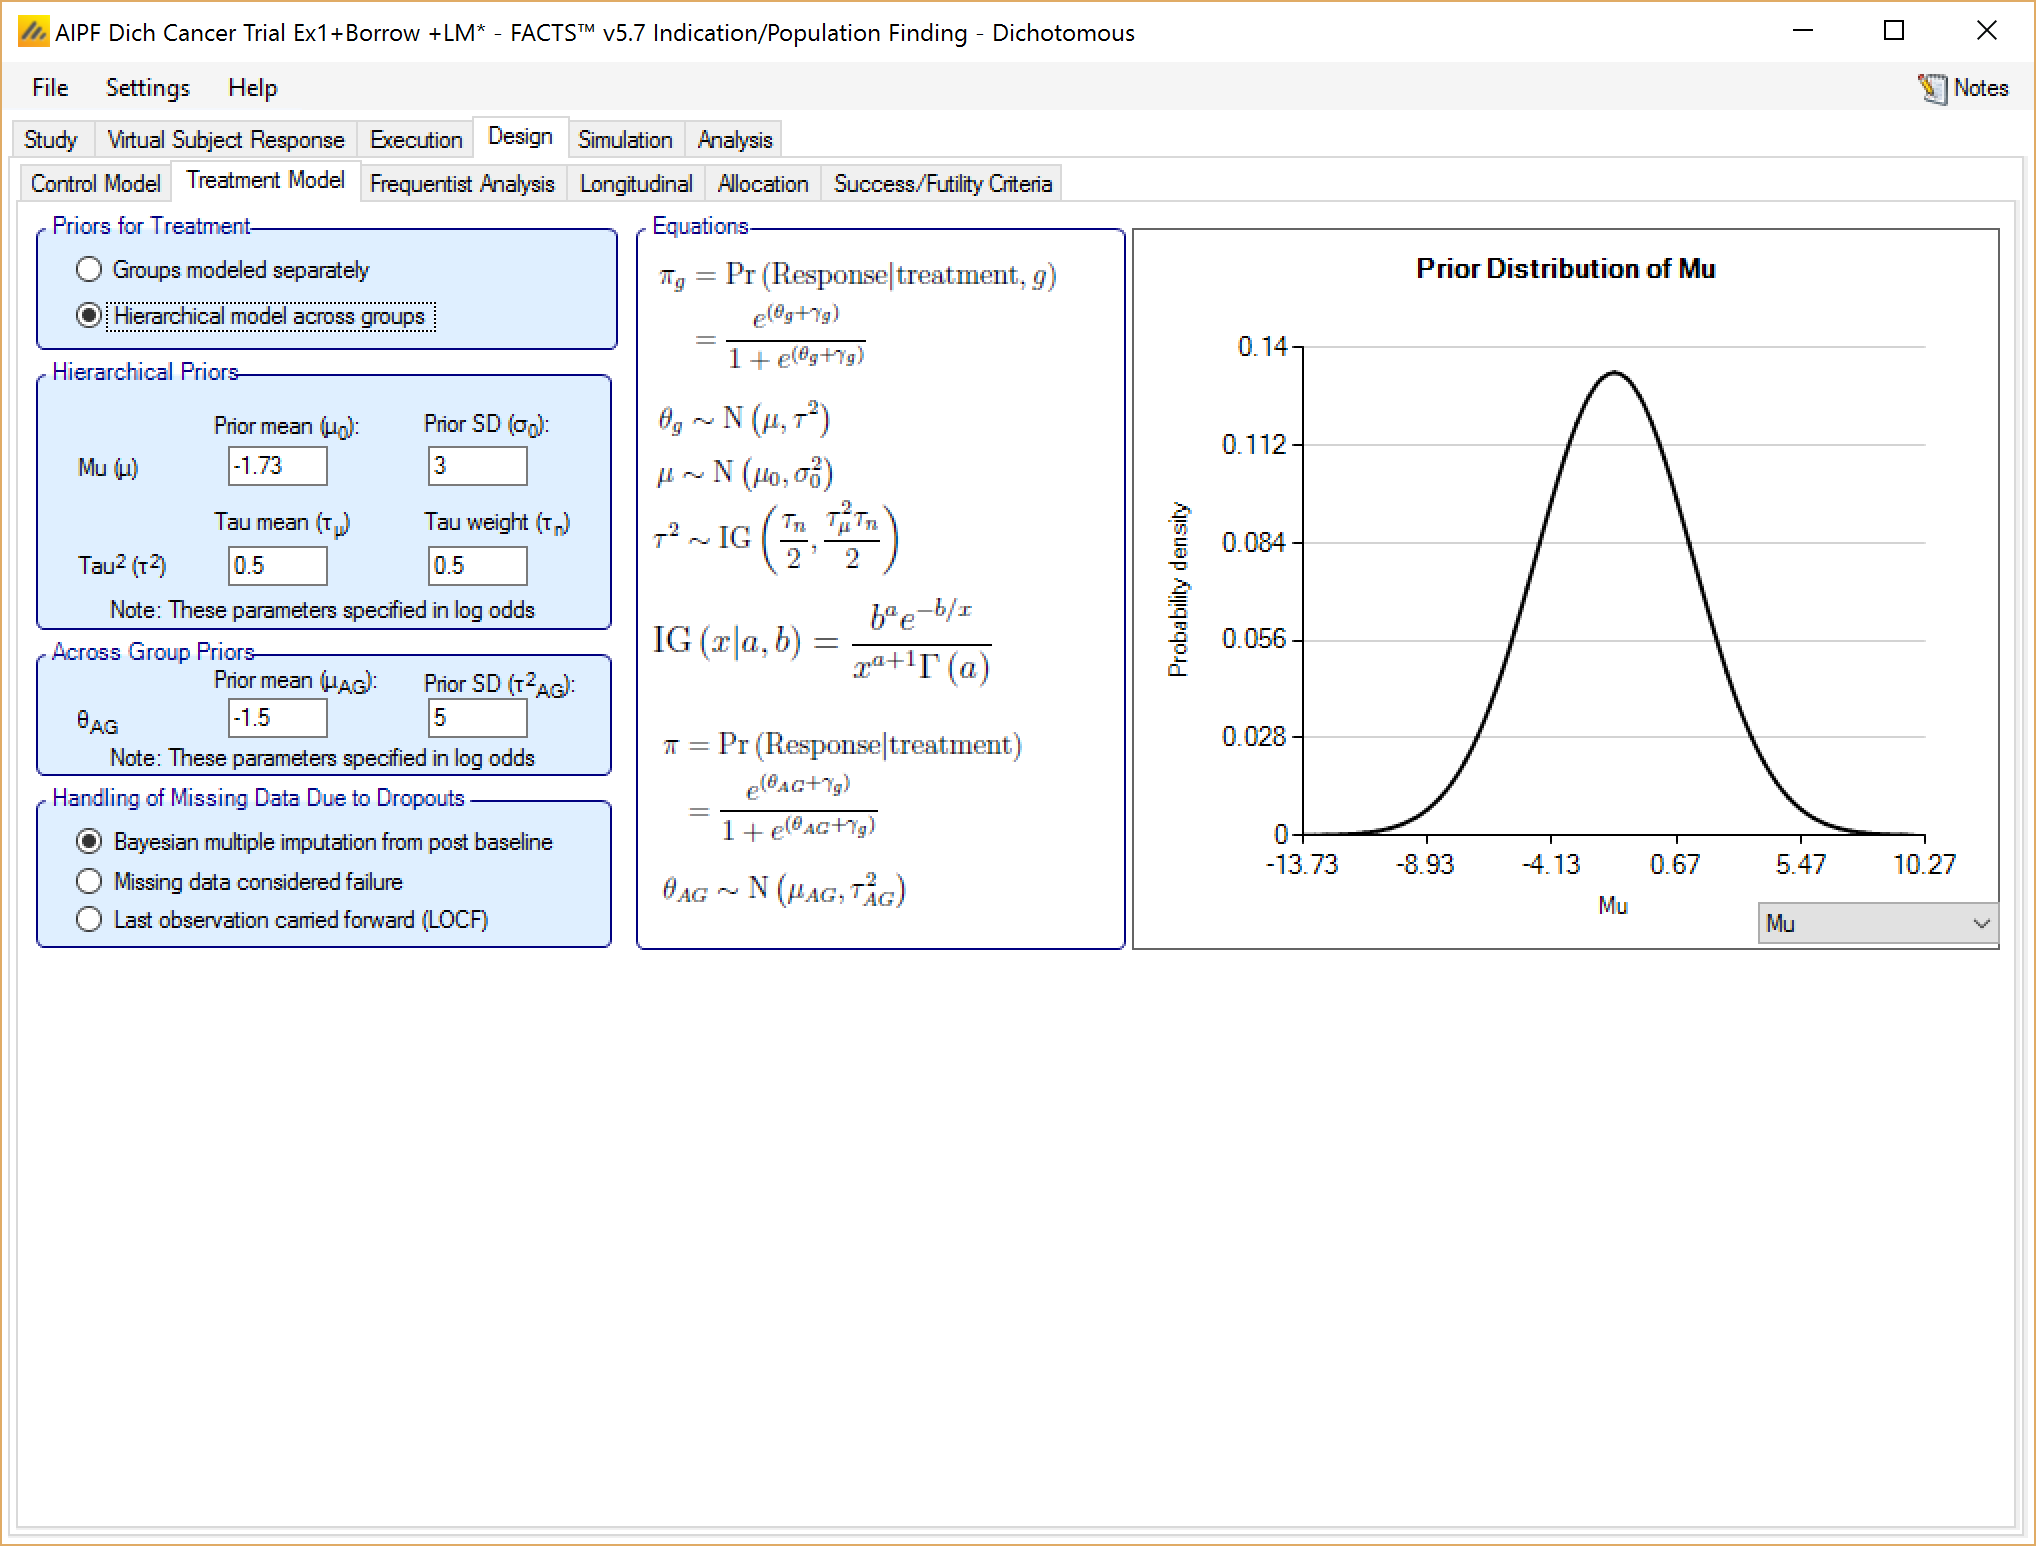
Task: Maximize the application window
Action: (1893, 31)
